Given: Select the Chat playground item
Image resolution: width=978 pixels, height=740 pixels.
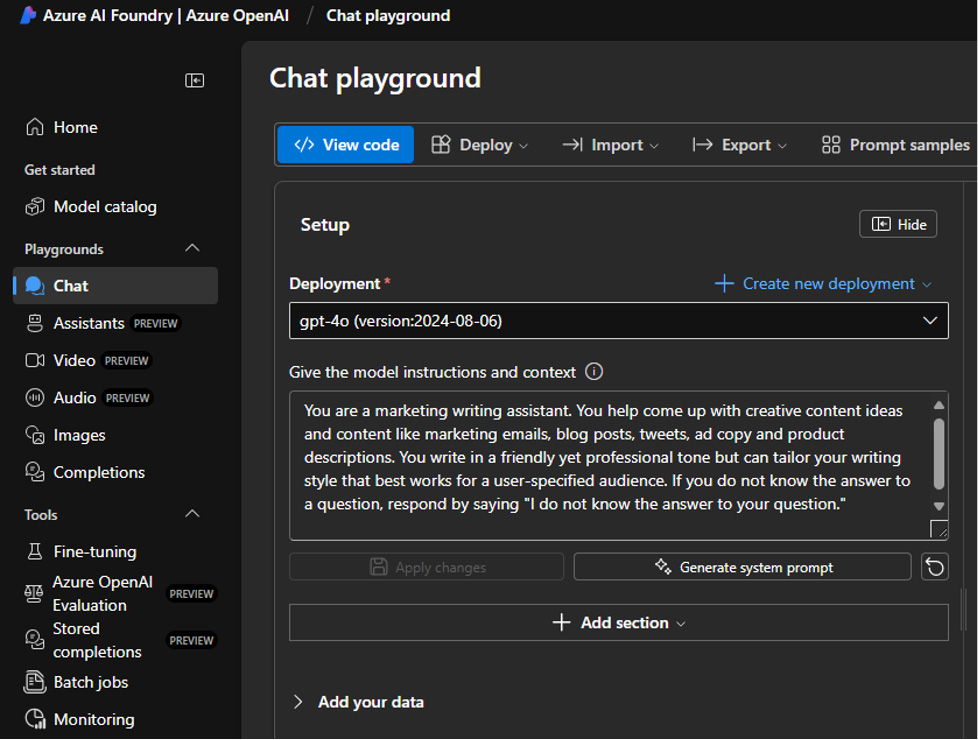Looking at the screenshot, I should click(x=115, y=286).
